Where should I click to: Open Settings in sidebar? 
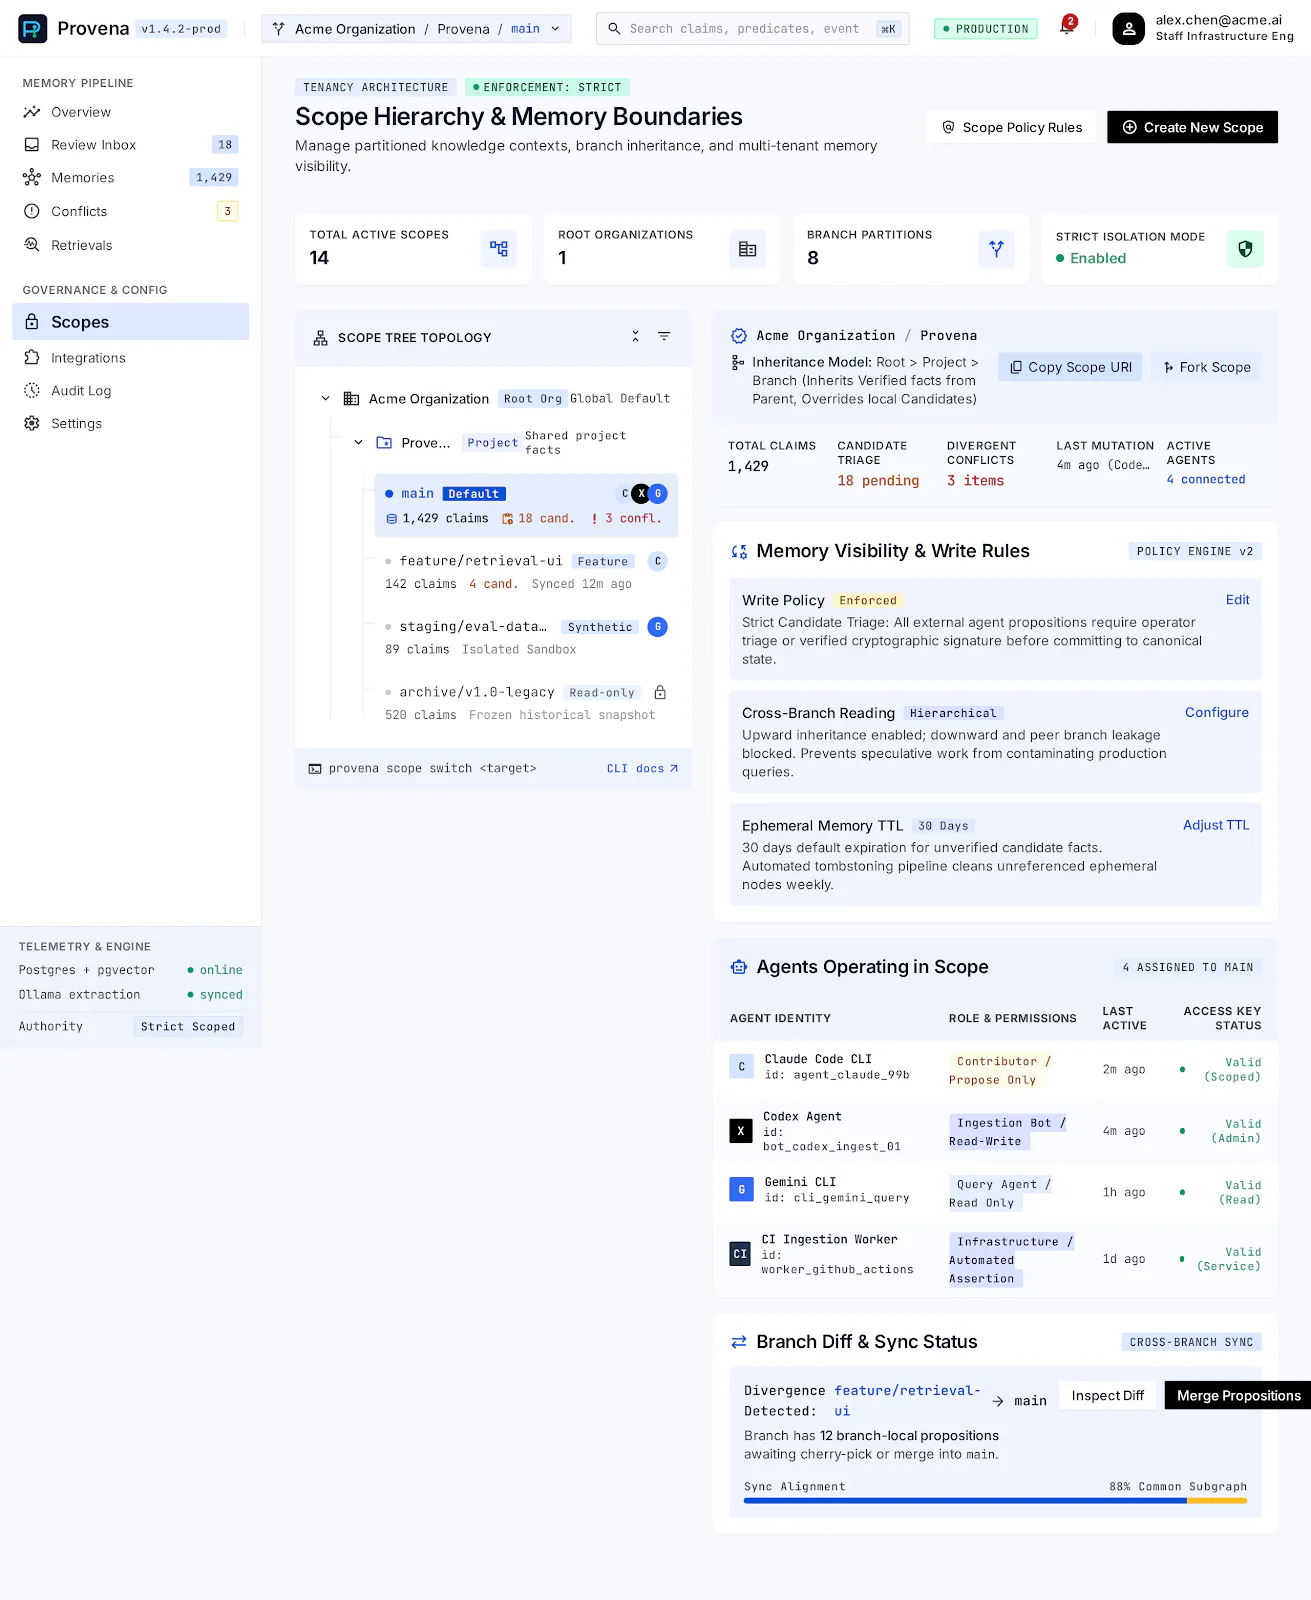coord(130,424)
